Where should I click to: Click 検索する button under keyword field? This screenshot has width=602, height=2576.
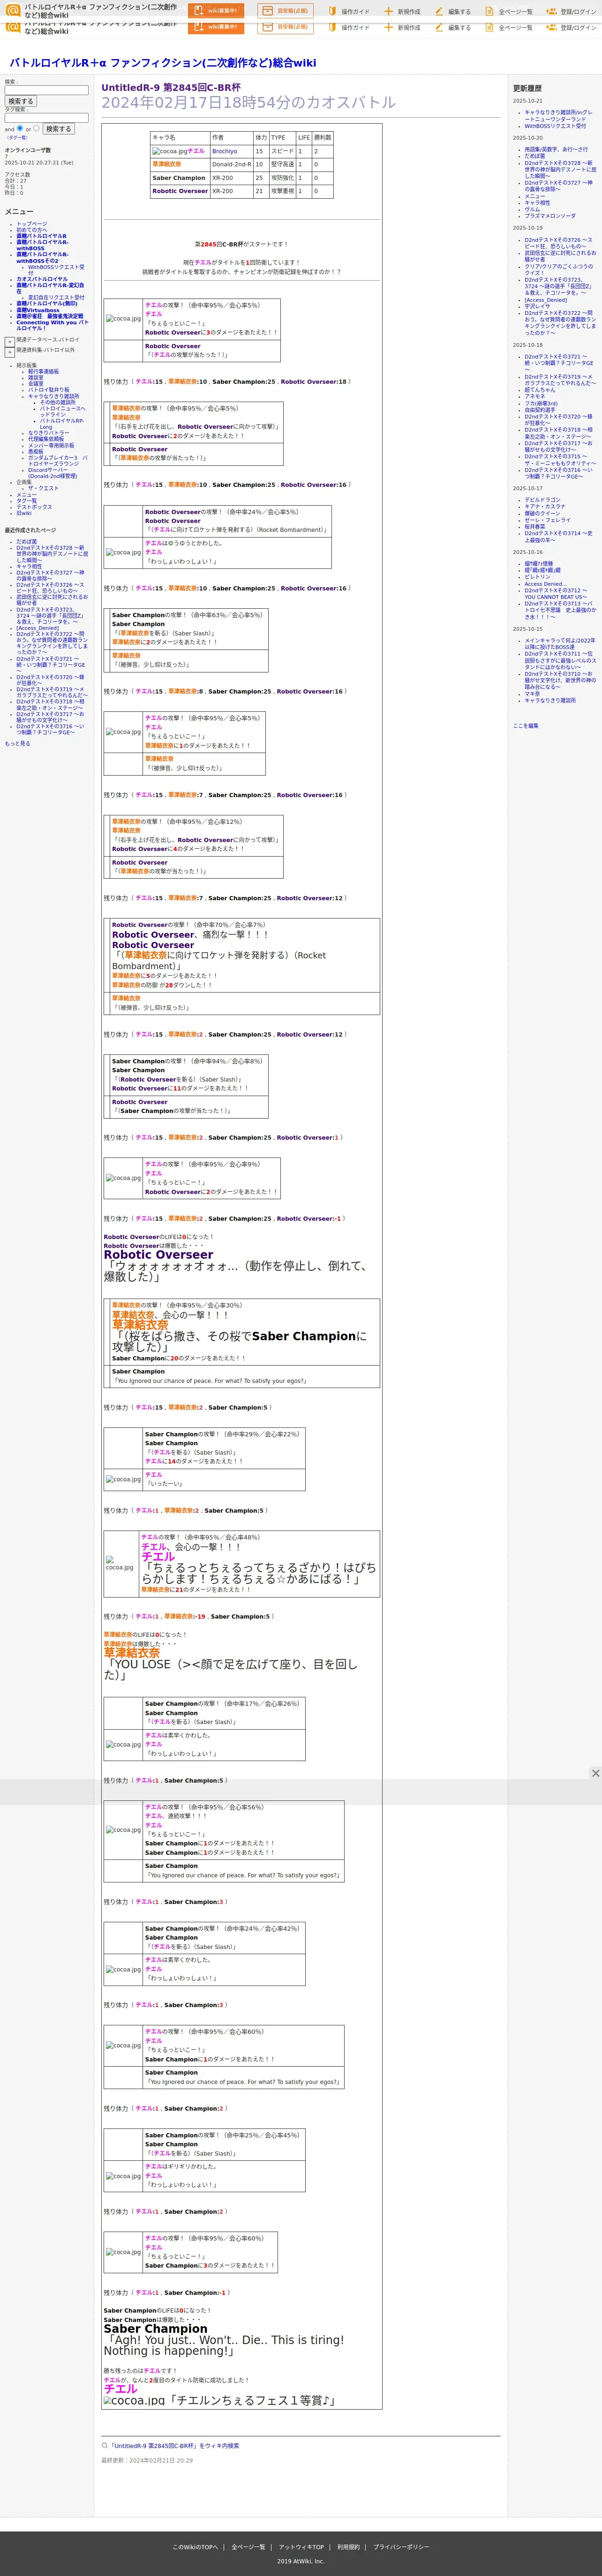pyautogui.click(x=21, y=101)
